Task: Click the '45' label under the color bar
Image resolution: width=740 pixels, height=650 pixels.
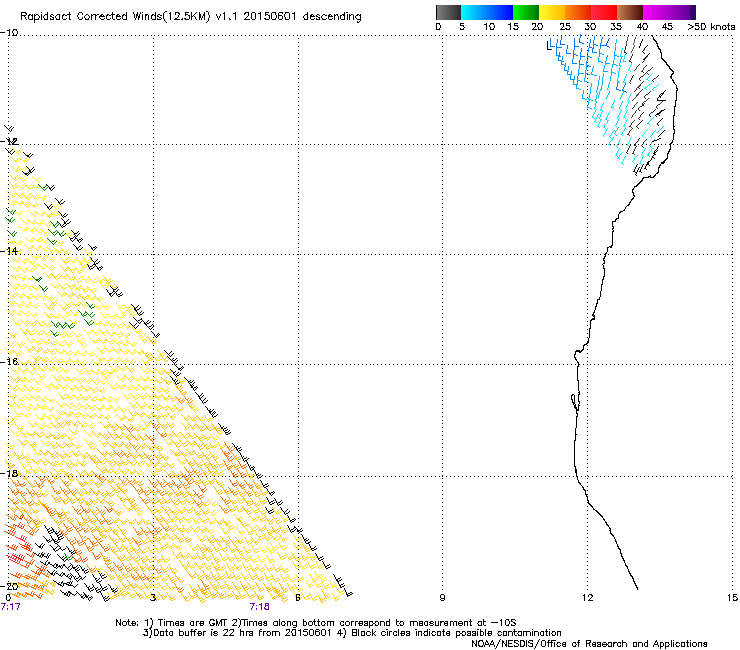Action: [667, 27]
